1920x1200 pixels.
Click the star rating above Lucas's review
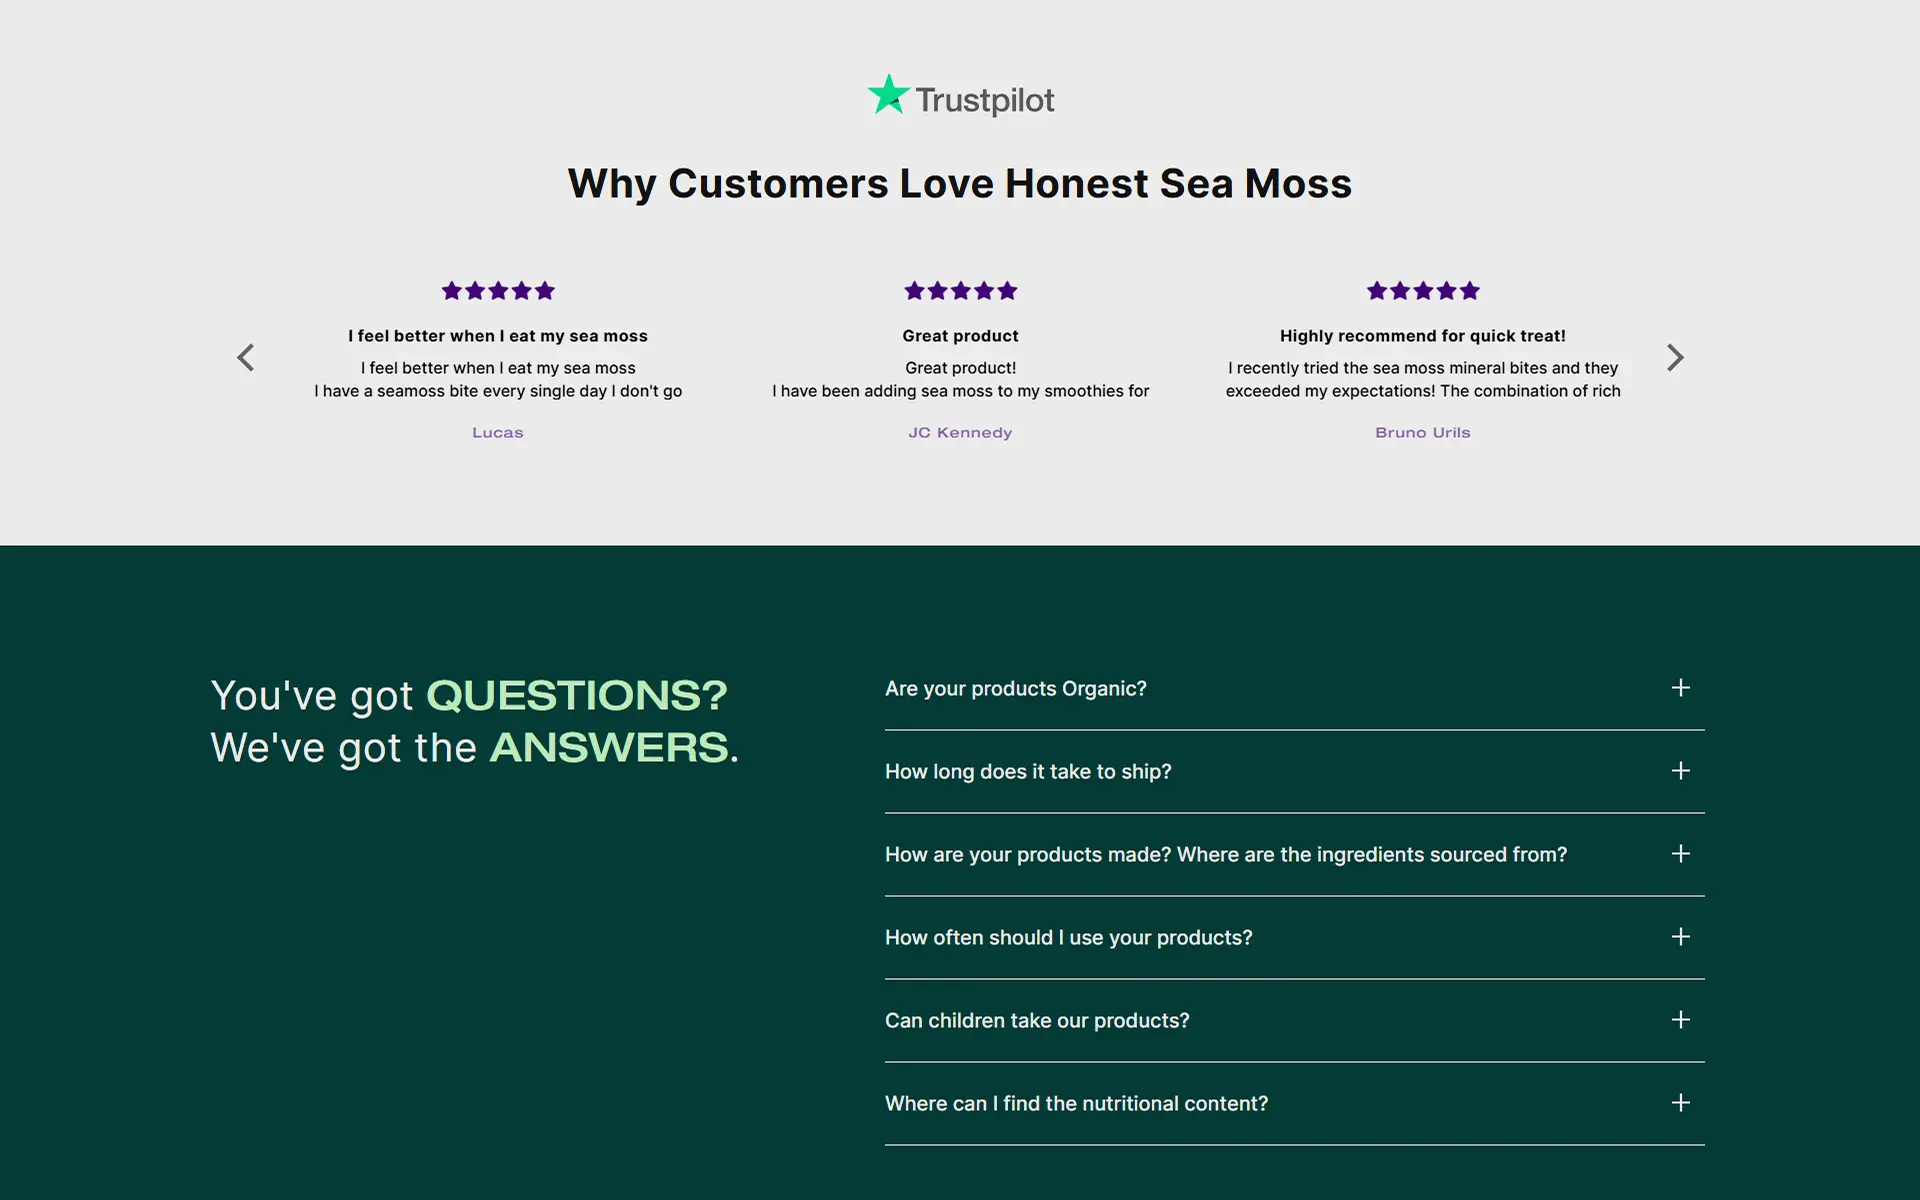coord(498,291)
